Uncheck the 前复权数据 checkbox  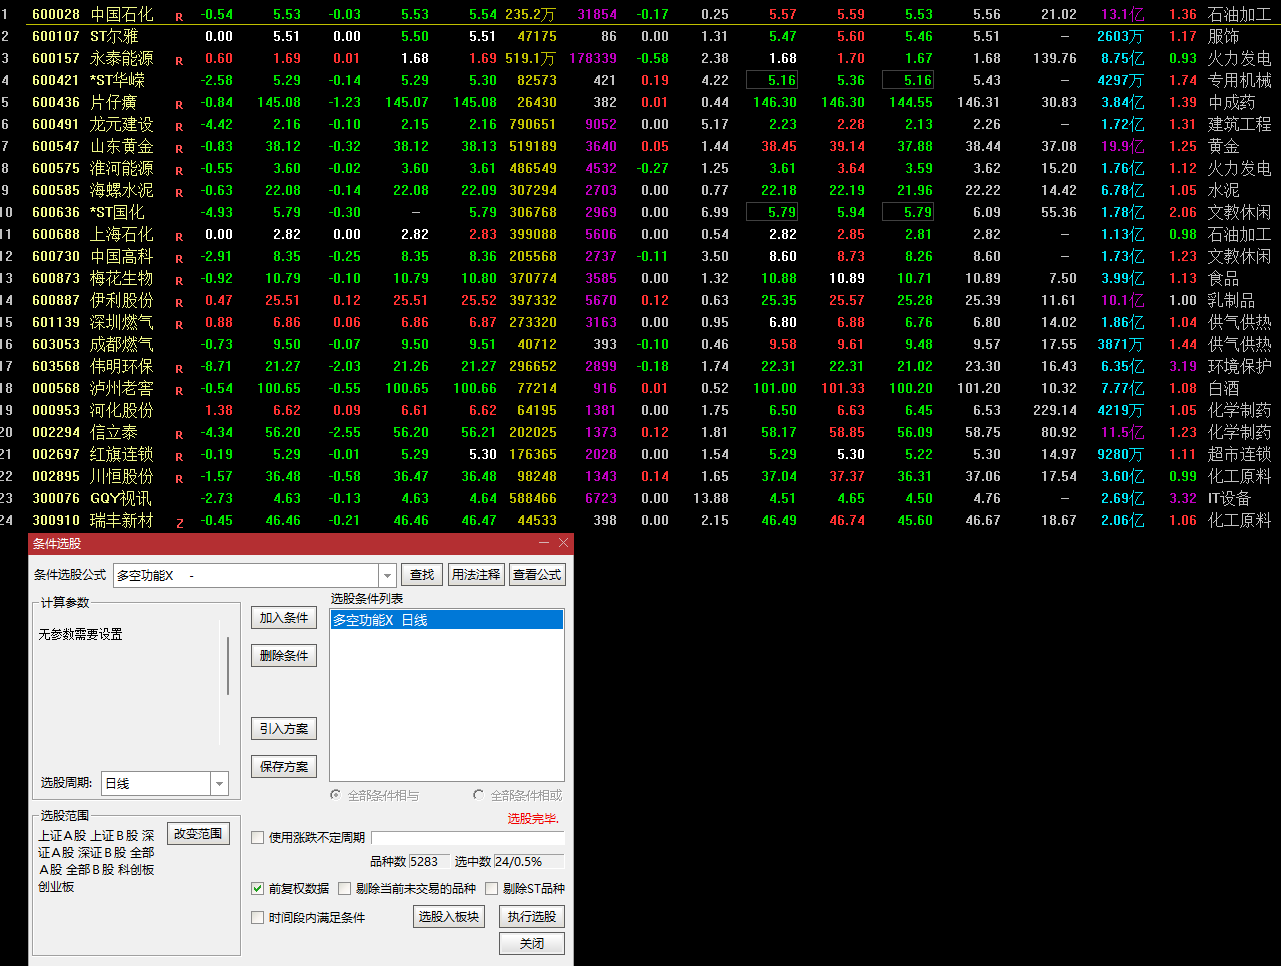(x=258, y=888)
